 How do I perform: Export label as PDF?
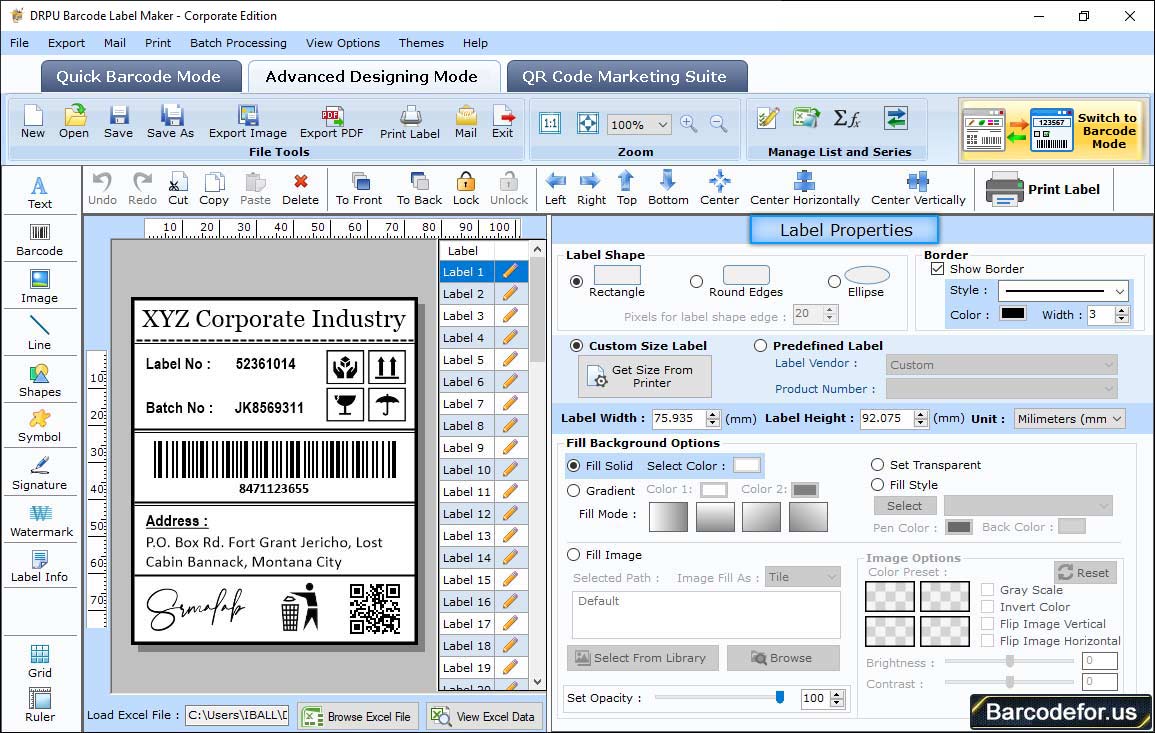[x=331, y=122]
